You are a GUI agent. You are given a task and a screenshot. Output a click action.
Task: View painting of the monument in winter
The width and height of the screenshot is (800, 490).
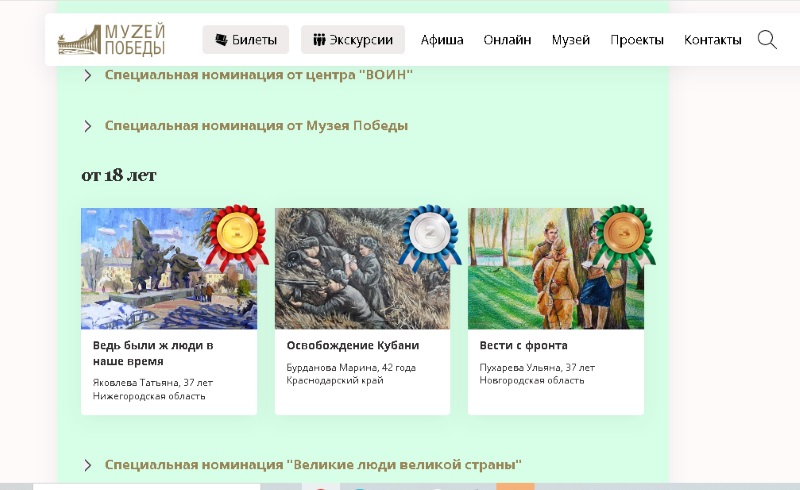click(169, 268)
